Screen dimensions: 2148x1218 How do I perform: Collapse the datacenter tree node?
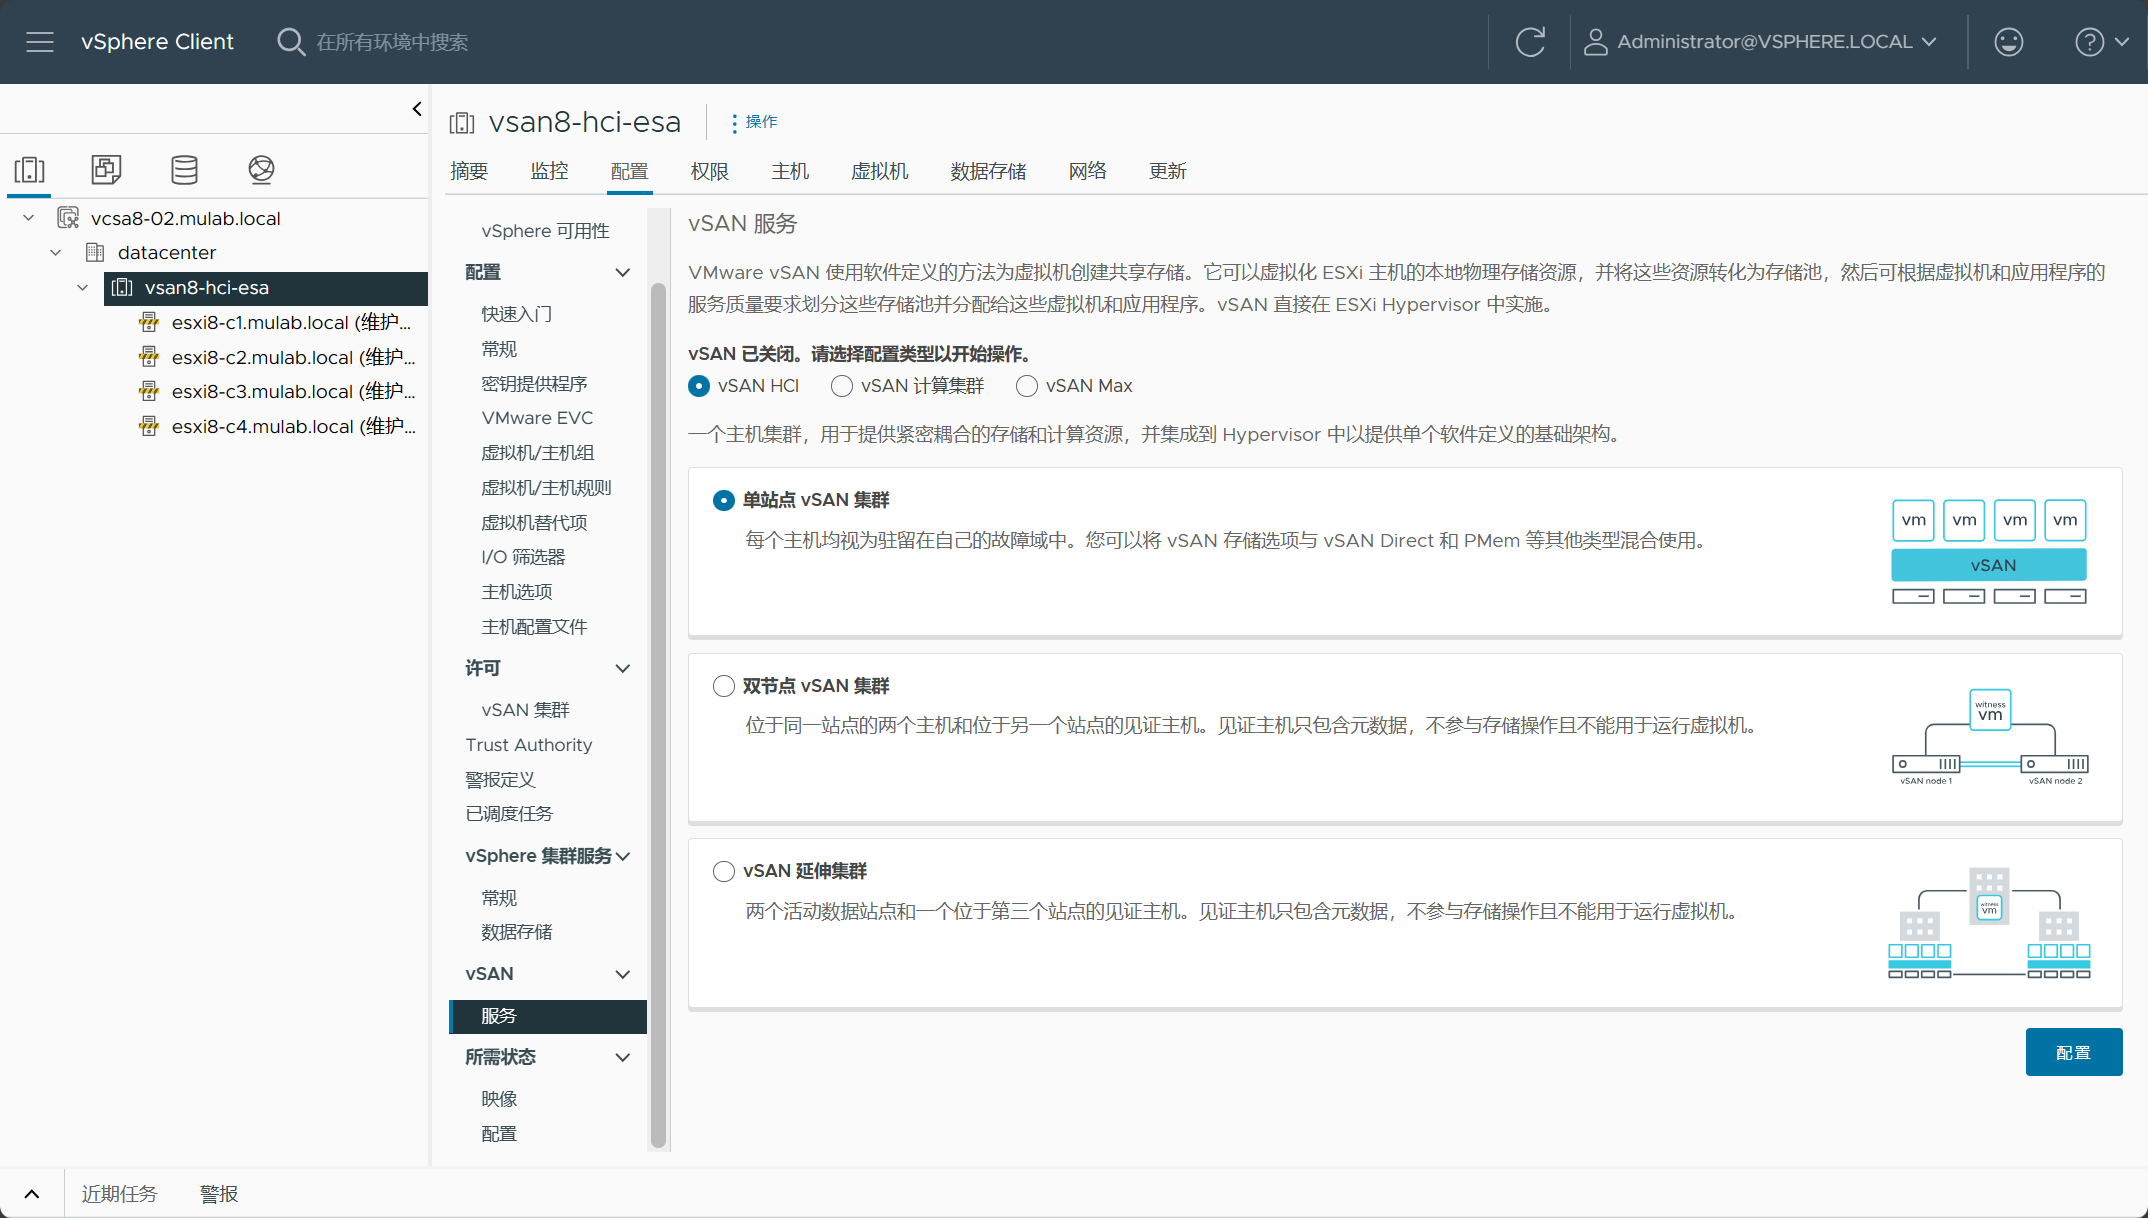pyautogui.click(x=56, y=252)
